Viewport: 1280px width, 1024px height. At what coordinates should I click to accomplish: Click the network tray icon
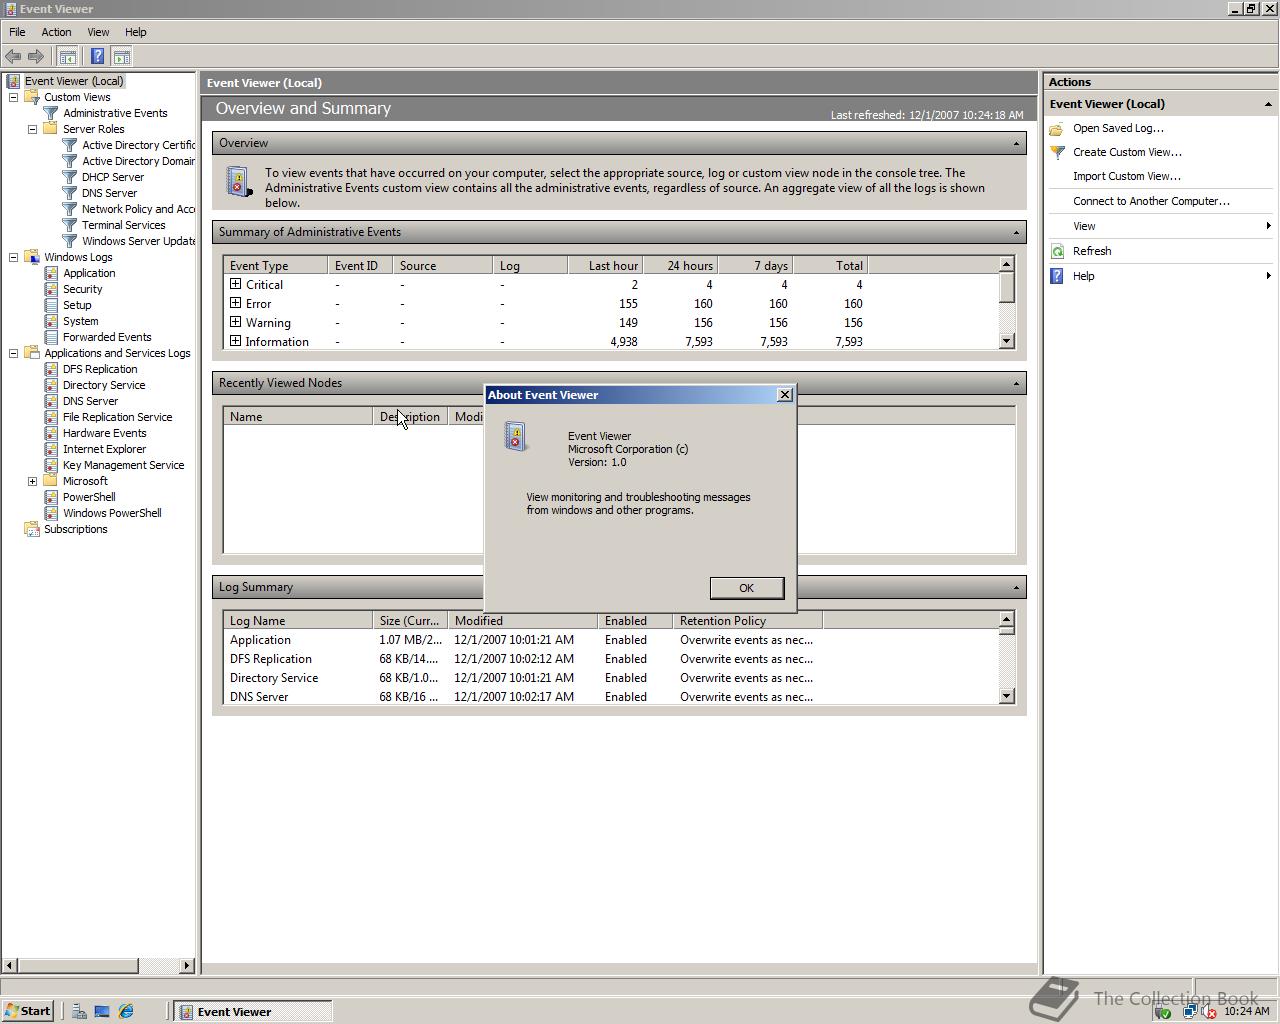point(1189,1011)
